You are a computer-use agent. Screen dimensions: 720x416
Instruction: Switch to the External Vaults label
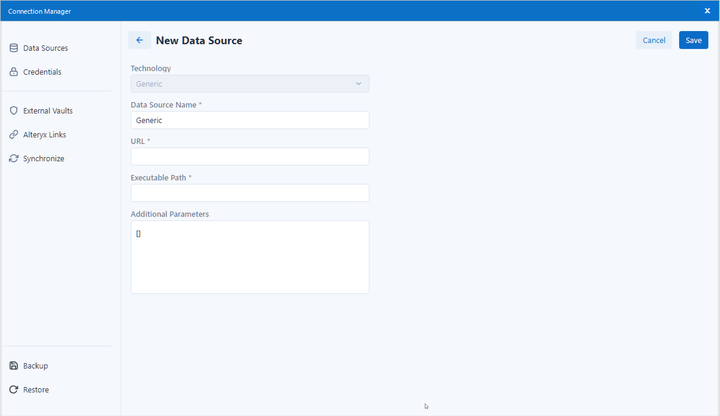[48, 111]
